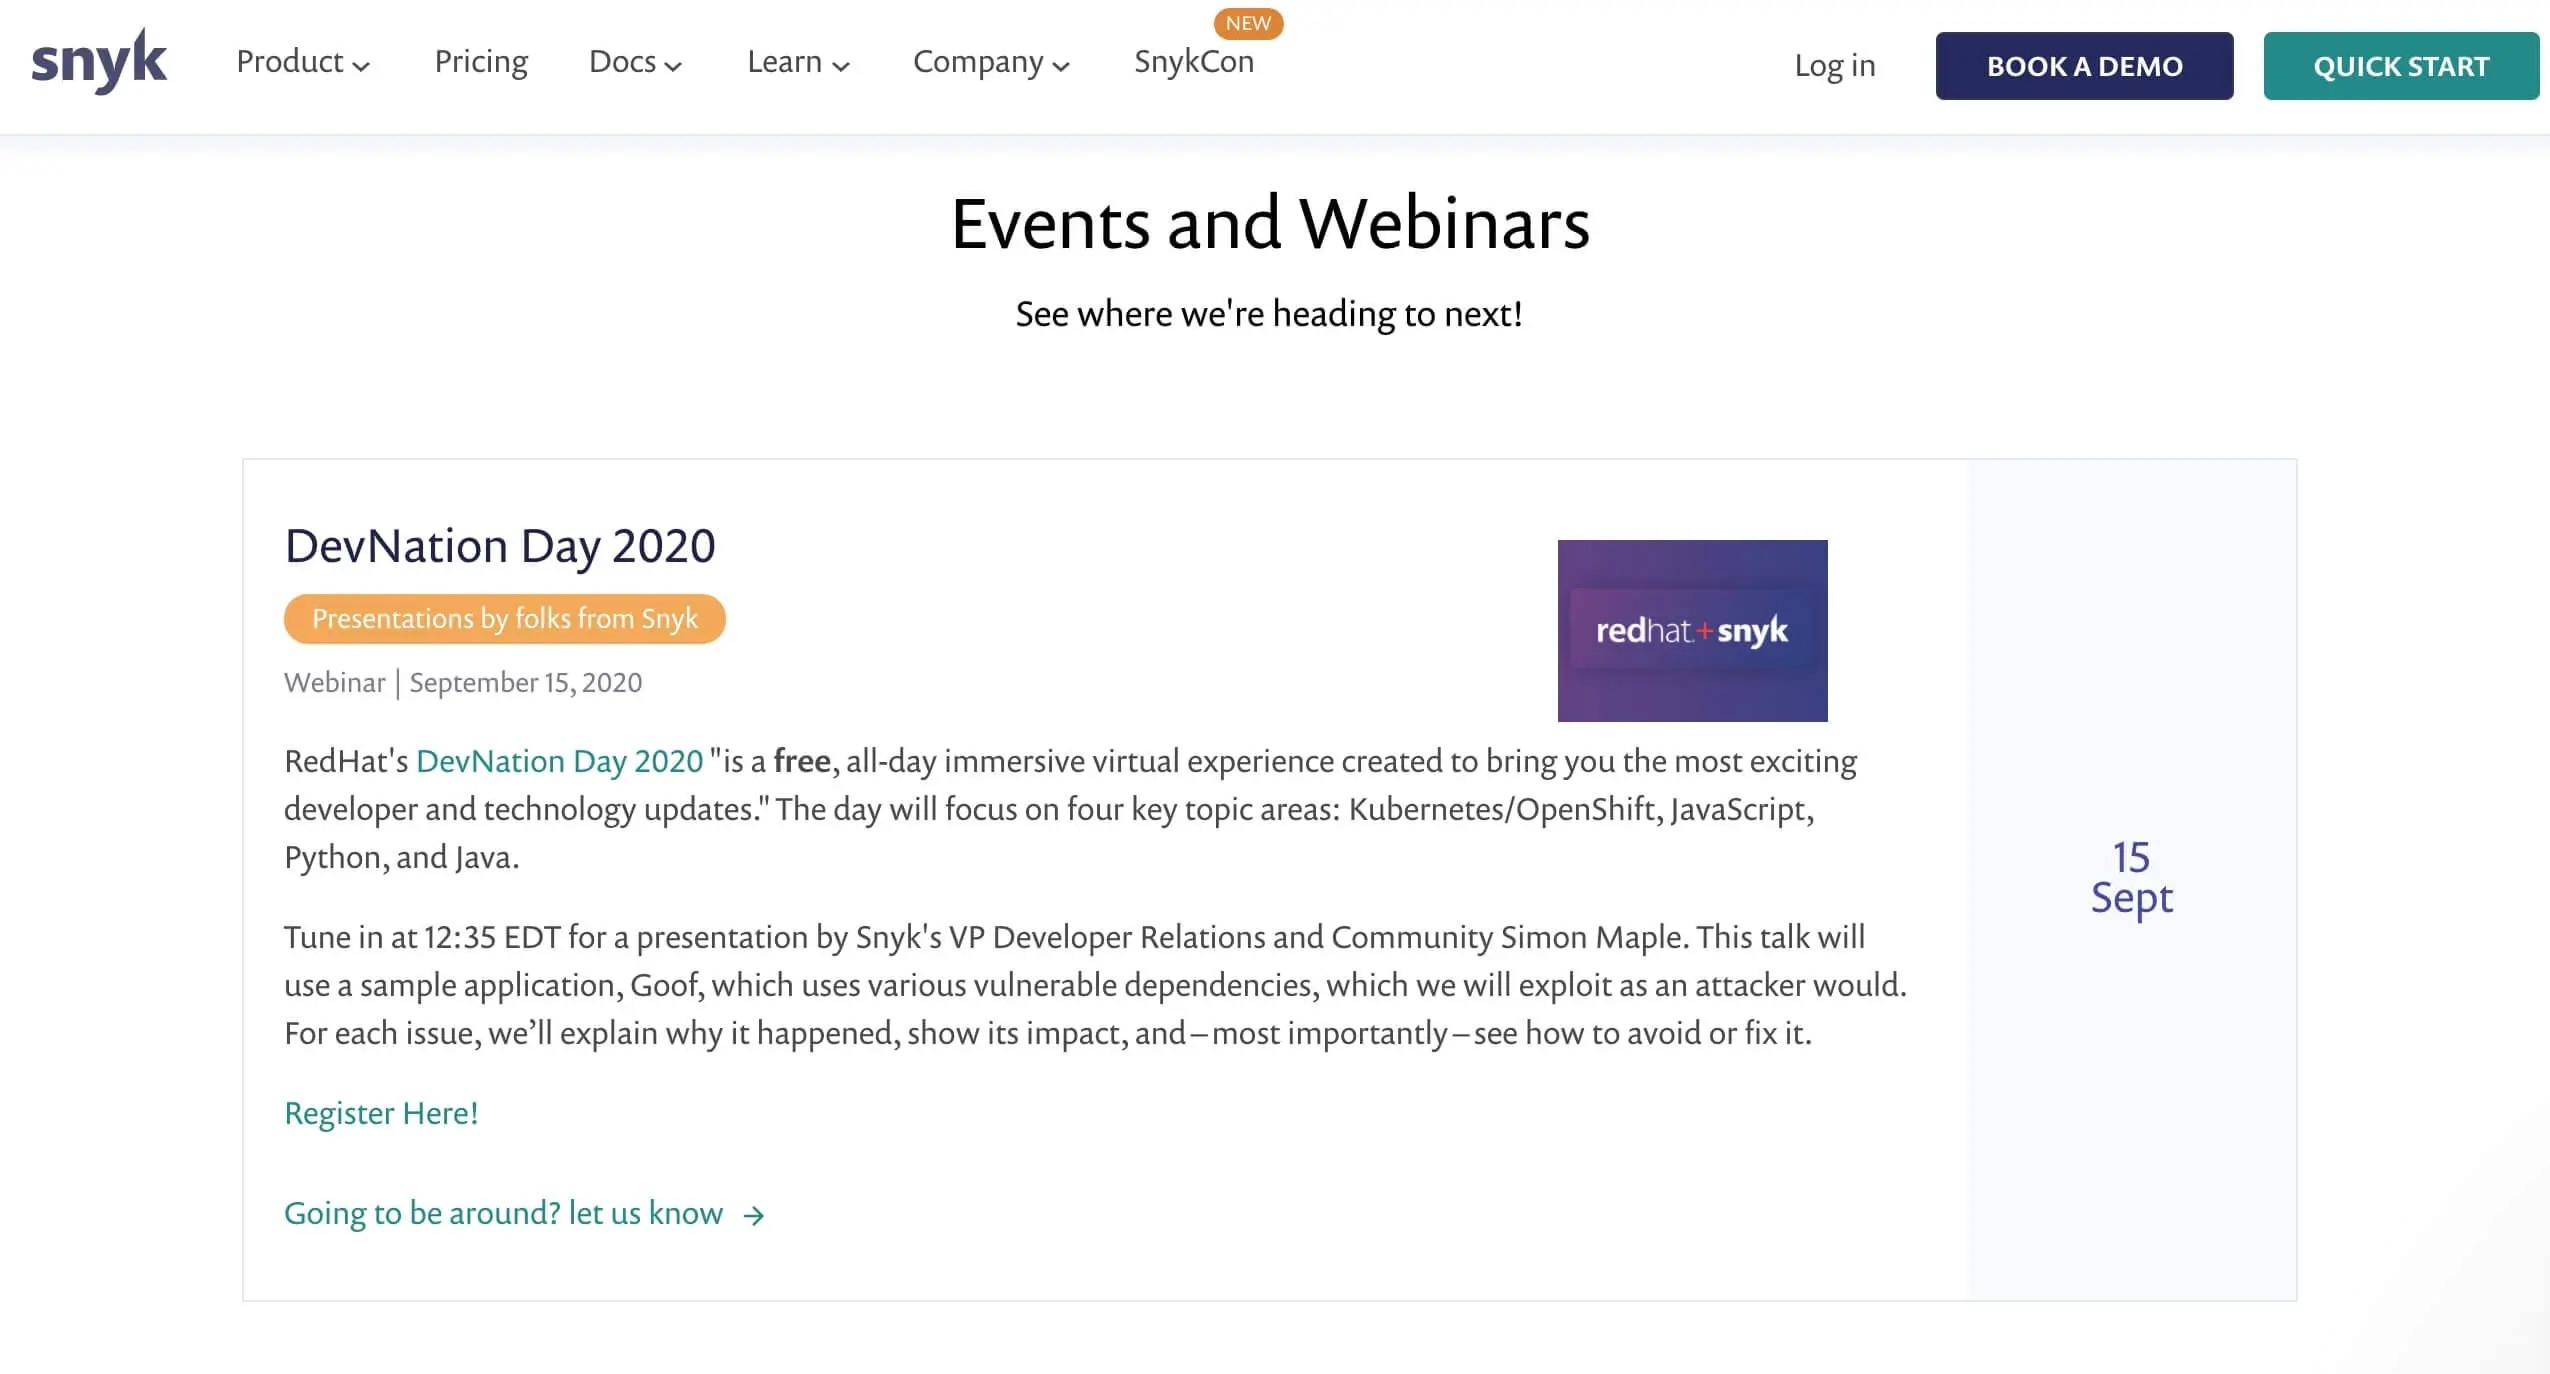Viewport: 2550px width, 1374px height.
Task: Click the Register Here! link
Action: tap(381, 1113)
